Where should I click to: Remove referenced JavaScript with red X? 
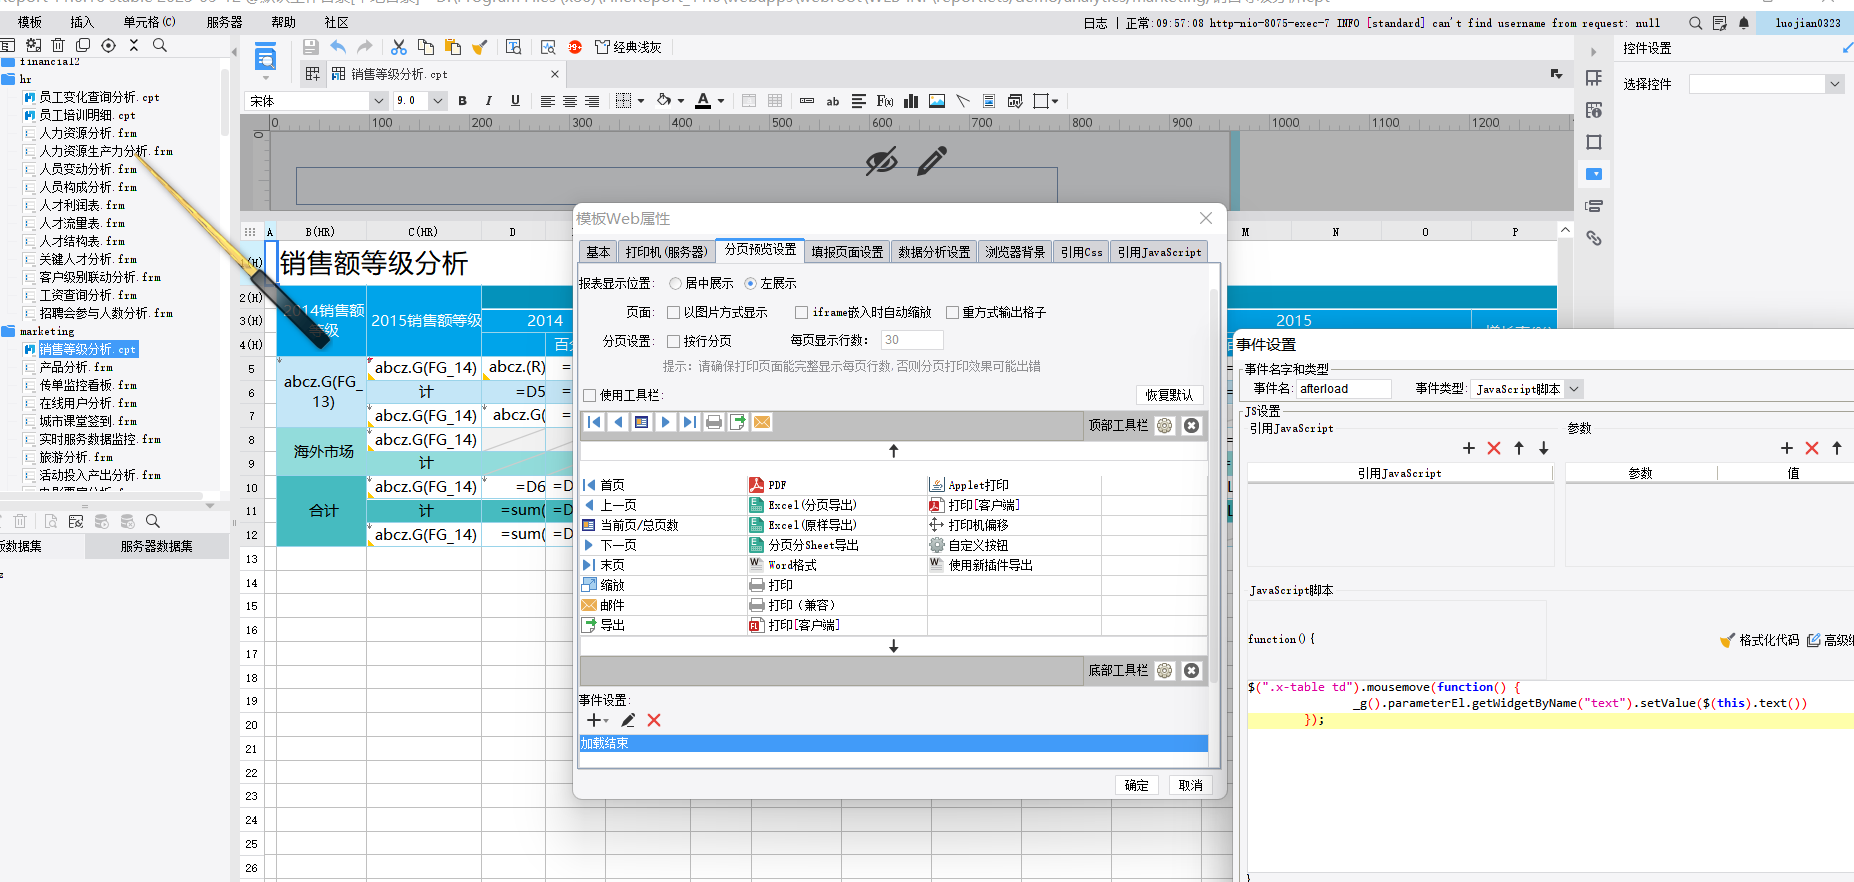[x=1494, y=448]
